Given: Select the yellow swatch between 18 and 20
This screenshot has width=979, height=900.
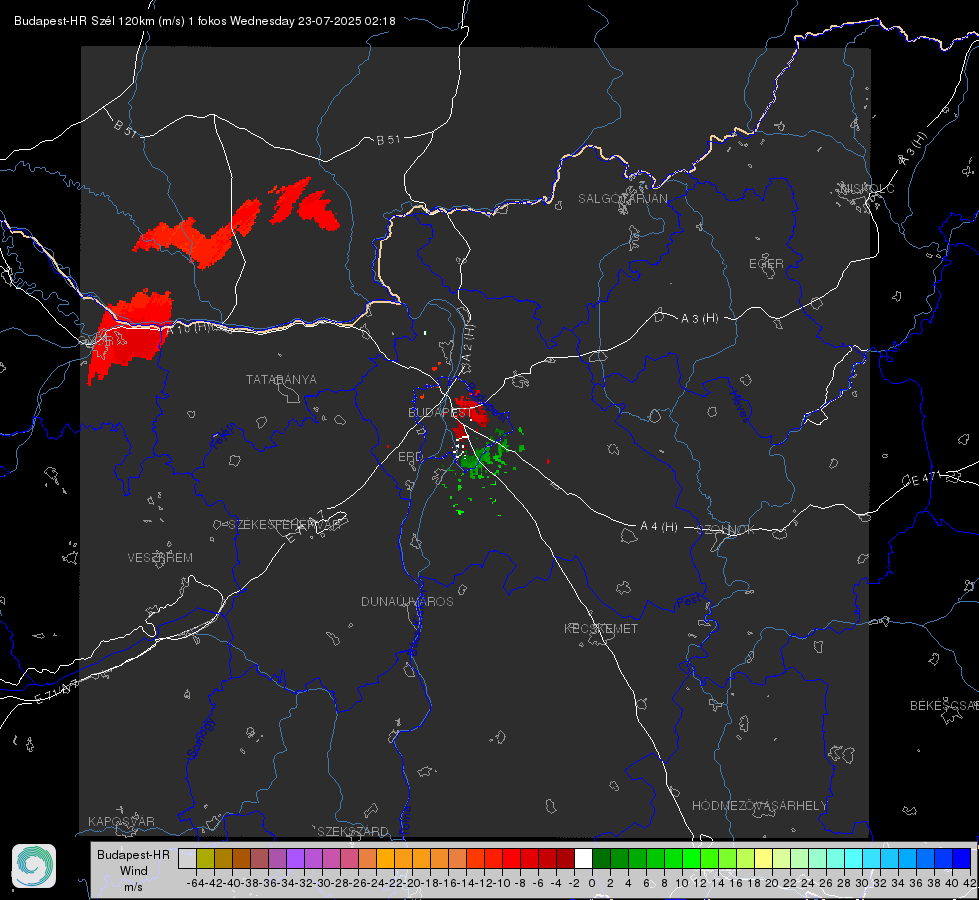Looking at the screenshot, I should tap(763, 859).
